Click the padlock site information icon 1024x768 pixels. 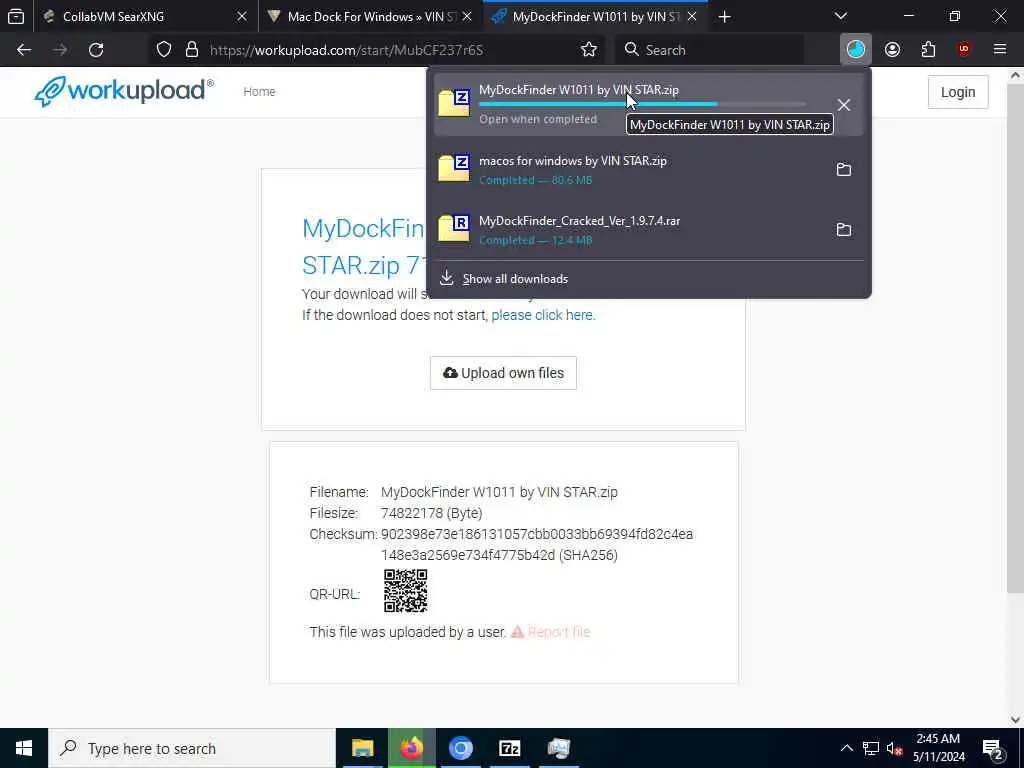click(x=191, y=50)
